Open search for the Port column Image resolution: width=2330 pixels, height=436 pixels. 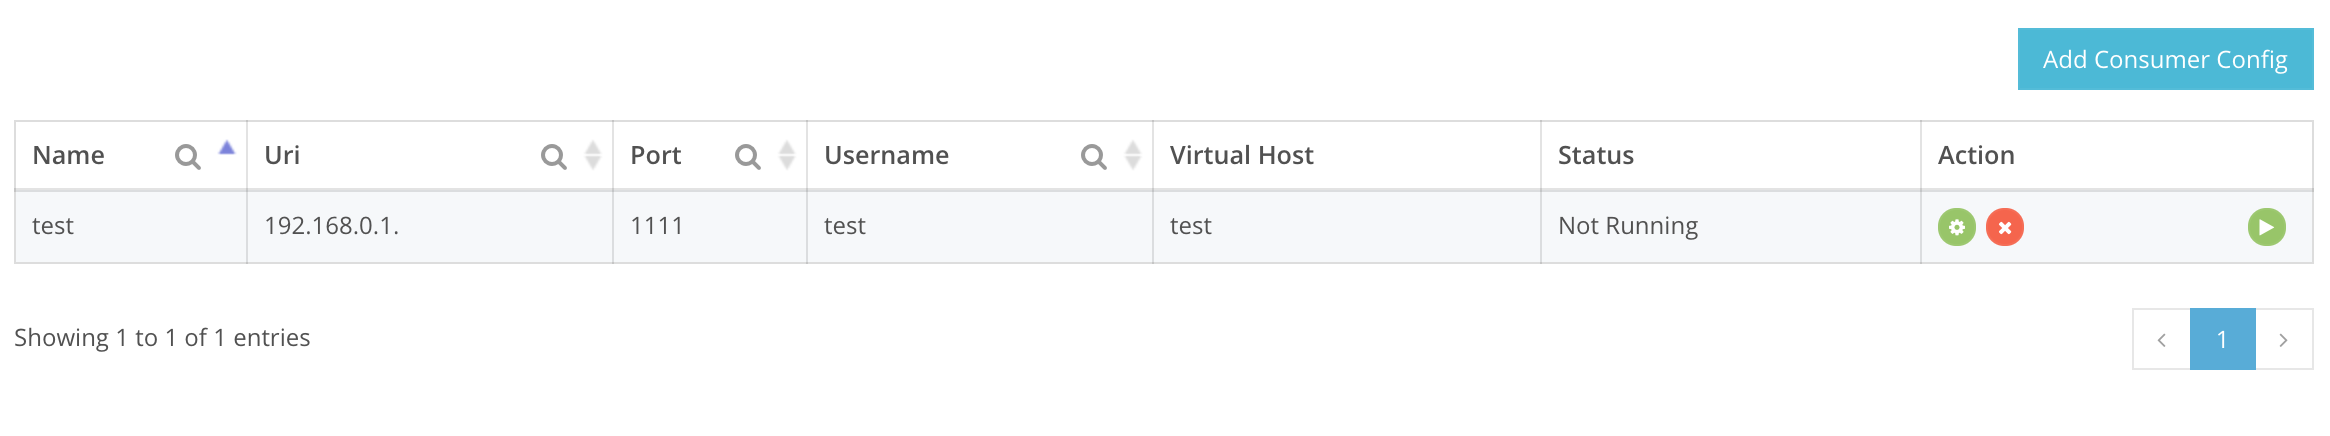747,156
